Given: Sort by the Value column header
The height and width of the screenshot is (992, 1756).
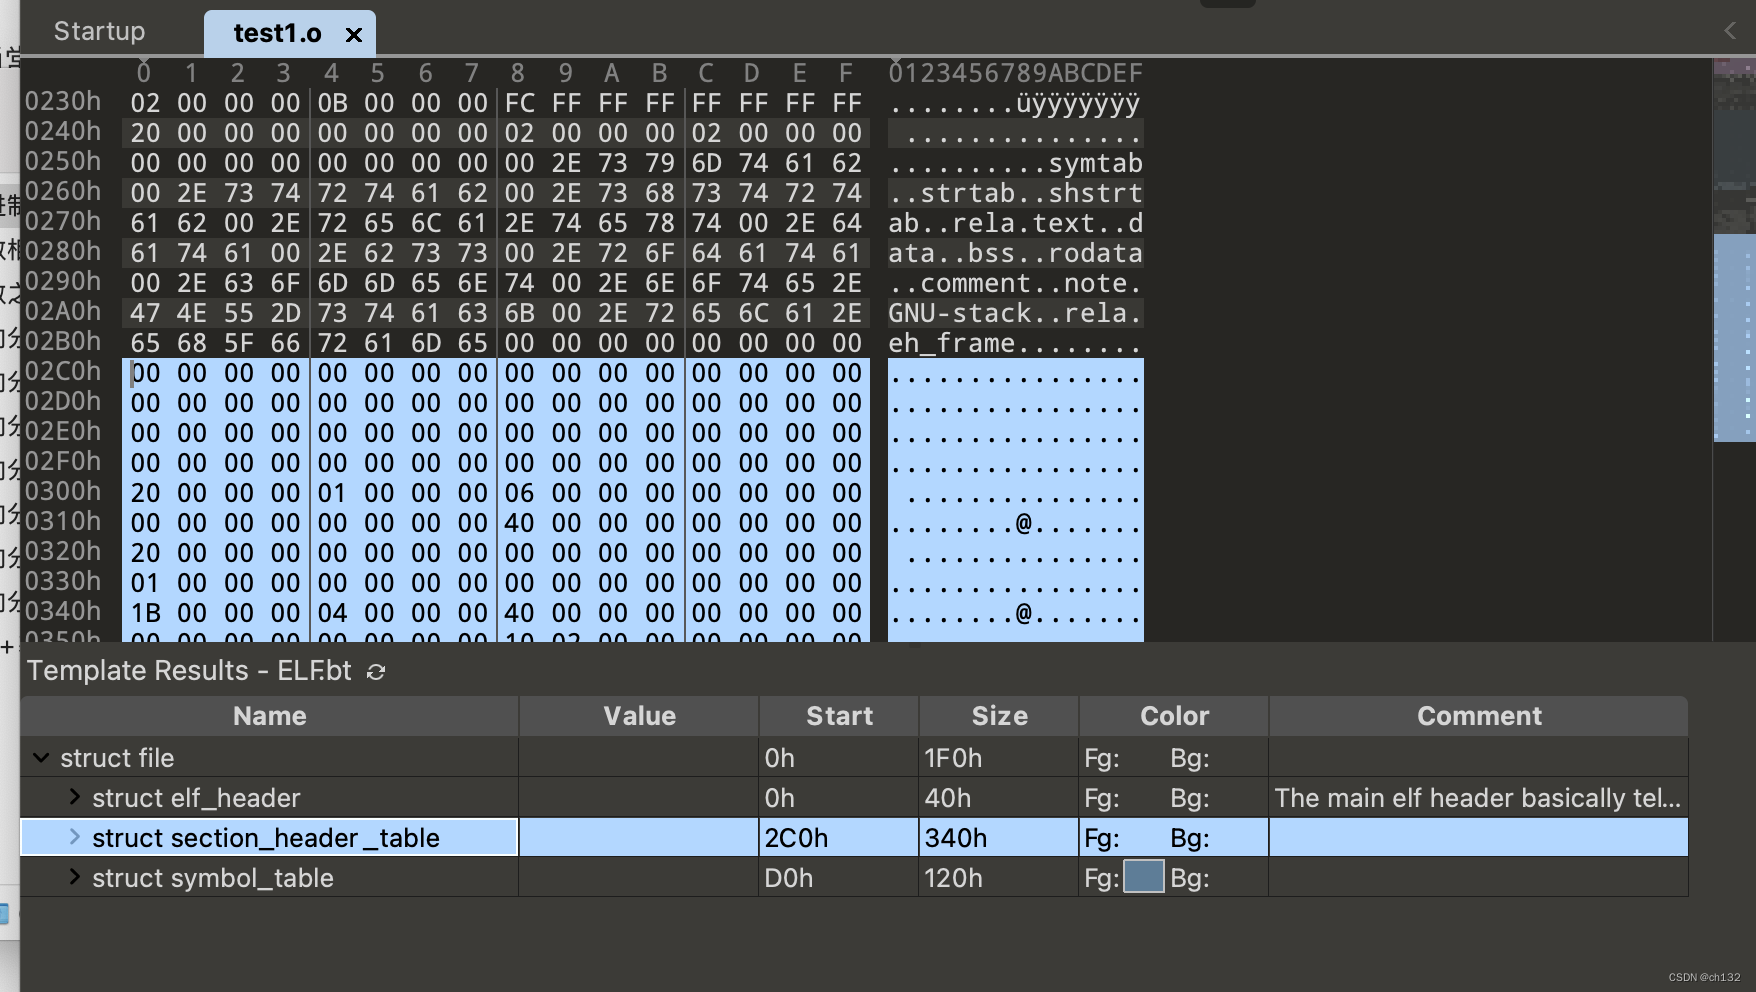Looking at the screenshot, I should [639, 716].
